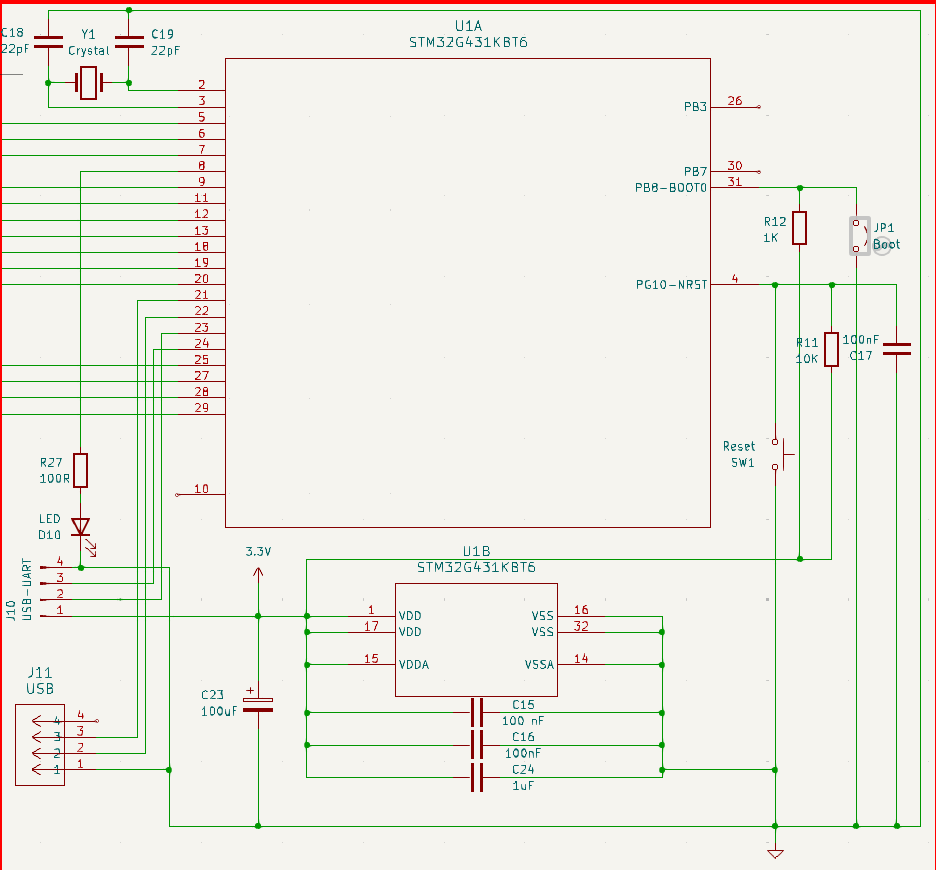Screen dimensions: 944x870
Task: Click the C23 100uF polarized capacitor
Action: point(258,703)
